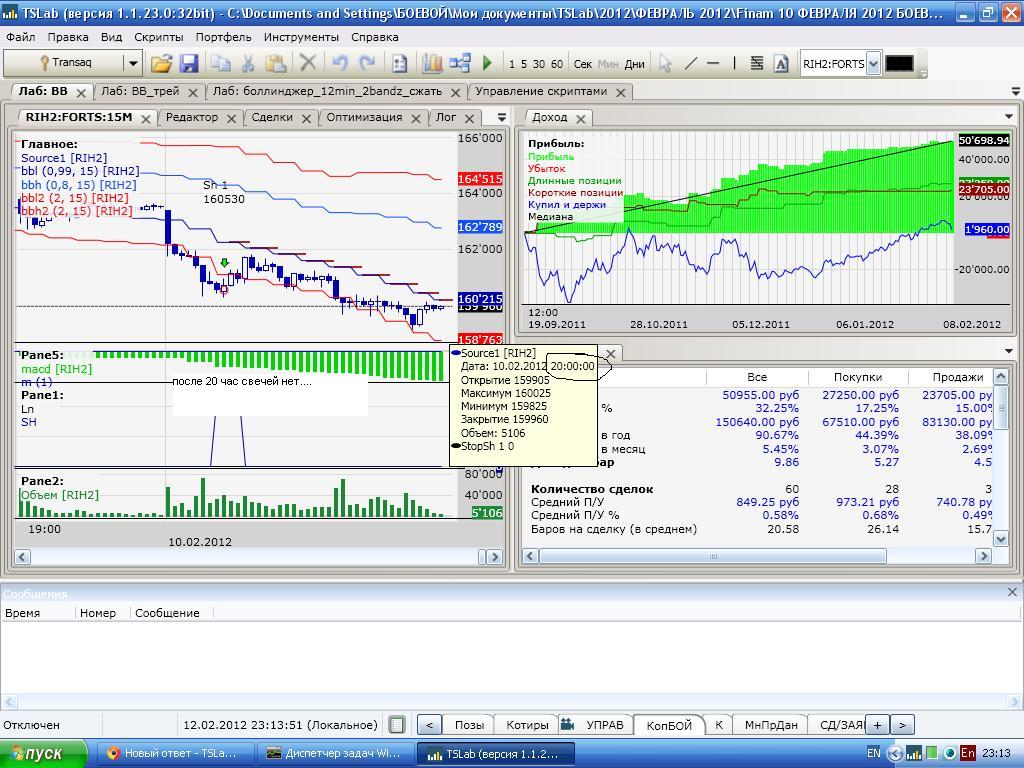Click the chart bars toolbar icon
Image resolution: width=1024 pixels, height=768 pixels.
[x=432, y=63]
